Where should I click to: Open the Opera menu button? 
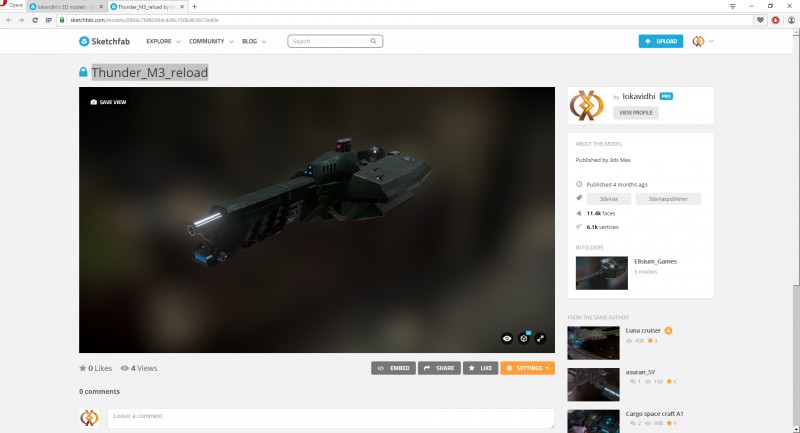pos(12,5)
